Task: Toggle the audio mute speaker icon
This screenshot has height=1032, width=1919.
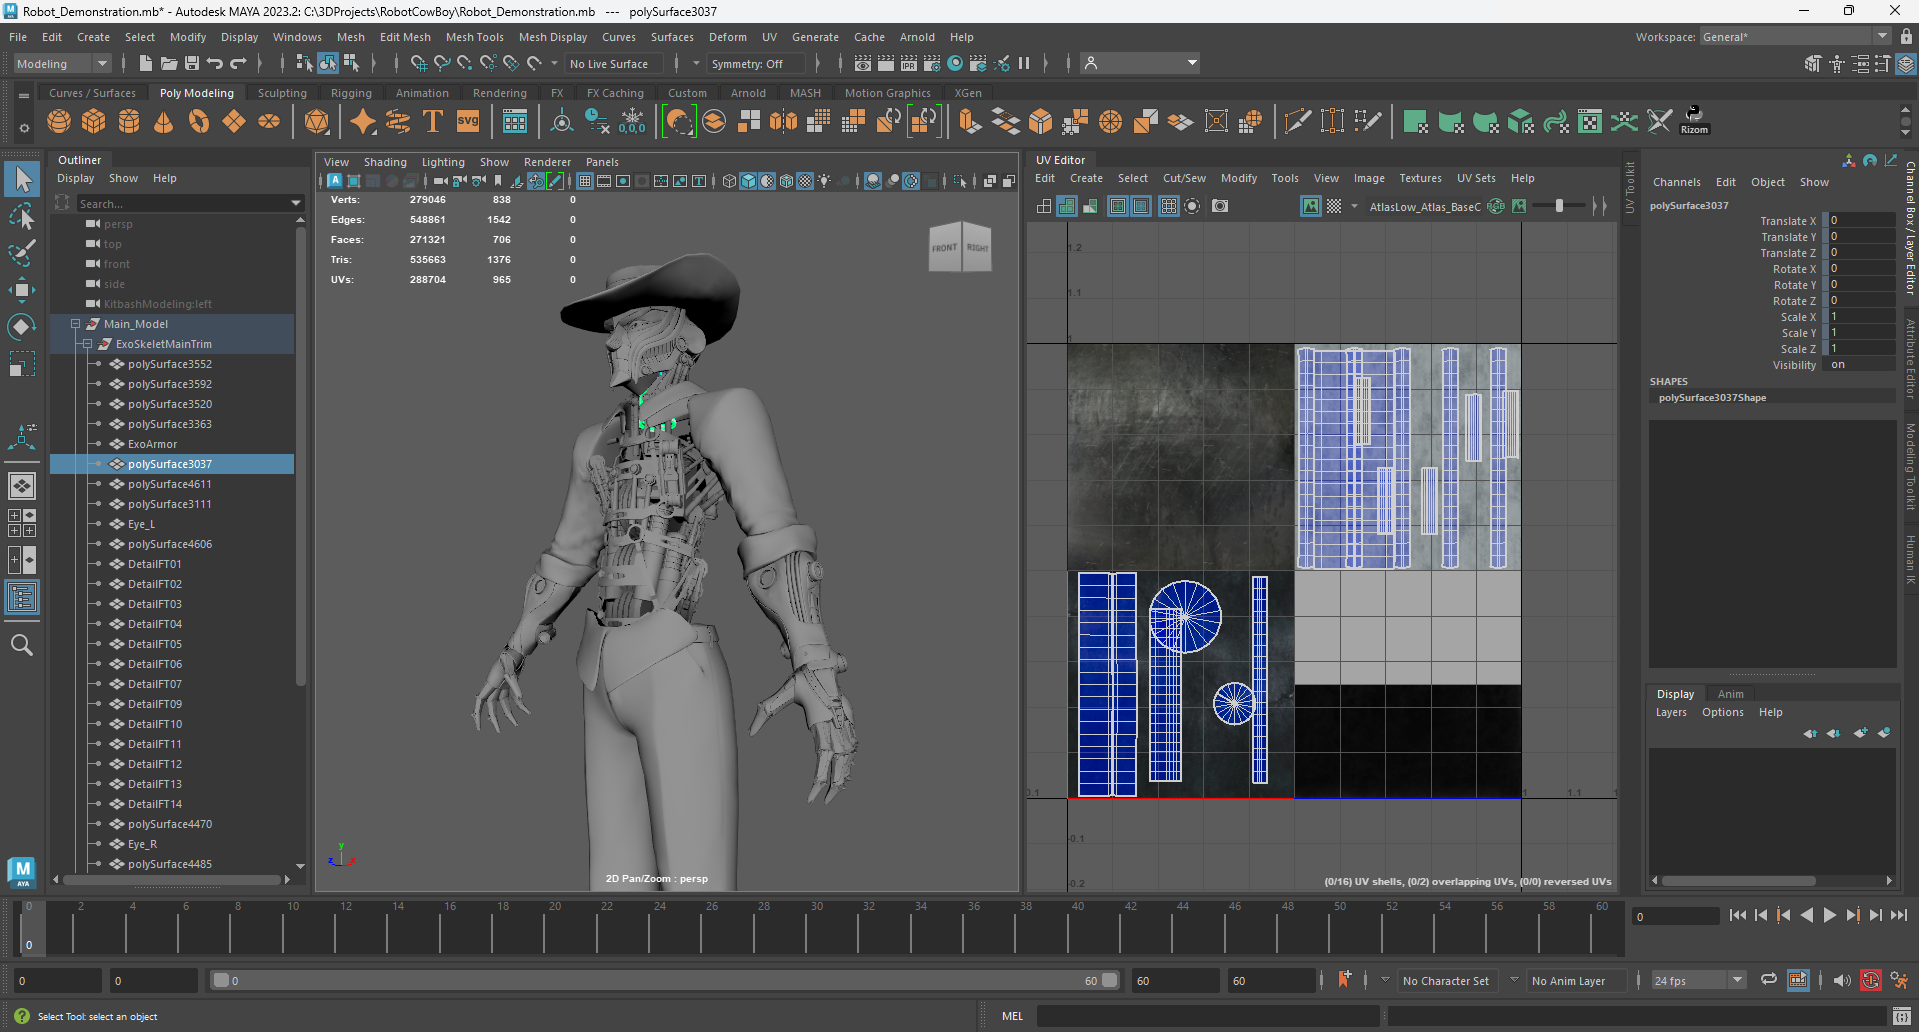Action: click(1842, 980)
